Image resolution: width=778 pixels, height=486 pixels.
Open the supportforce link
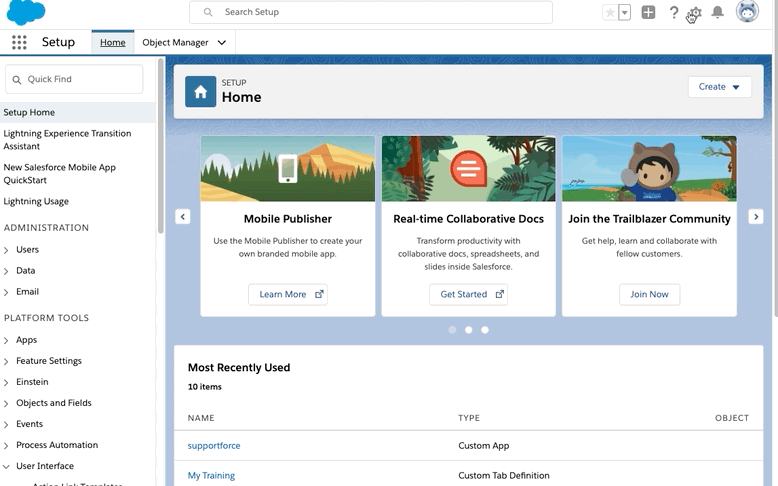pyautogui.click(x=214, y=446)
